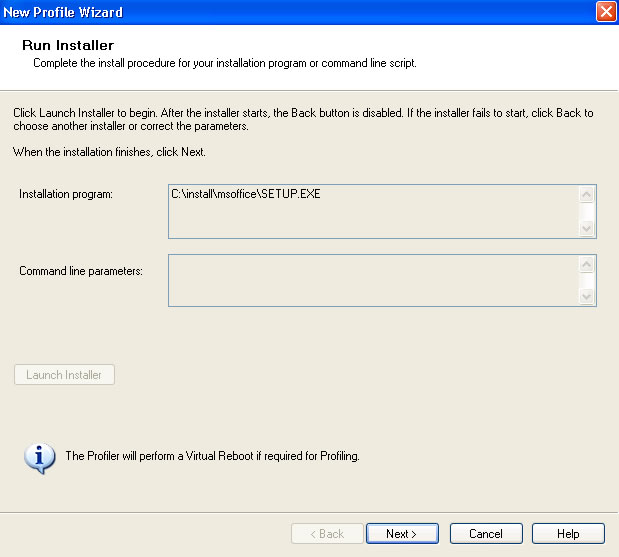Select the Run Installer heading text
Image resolution: width=619 pixels, height=557 pixels.
(68, 45)
